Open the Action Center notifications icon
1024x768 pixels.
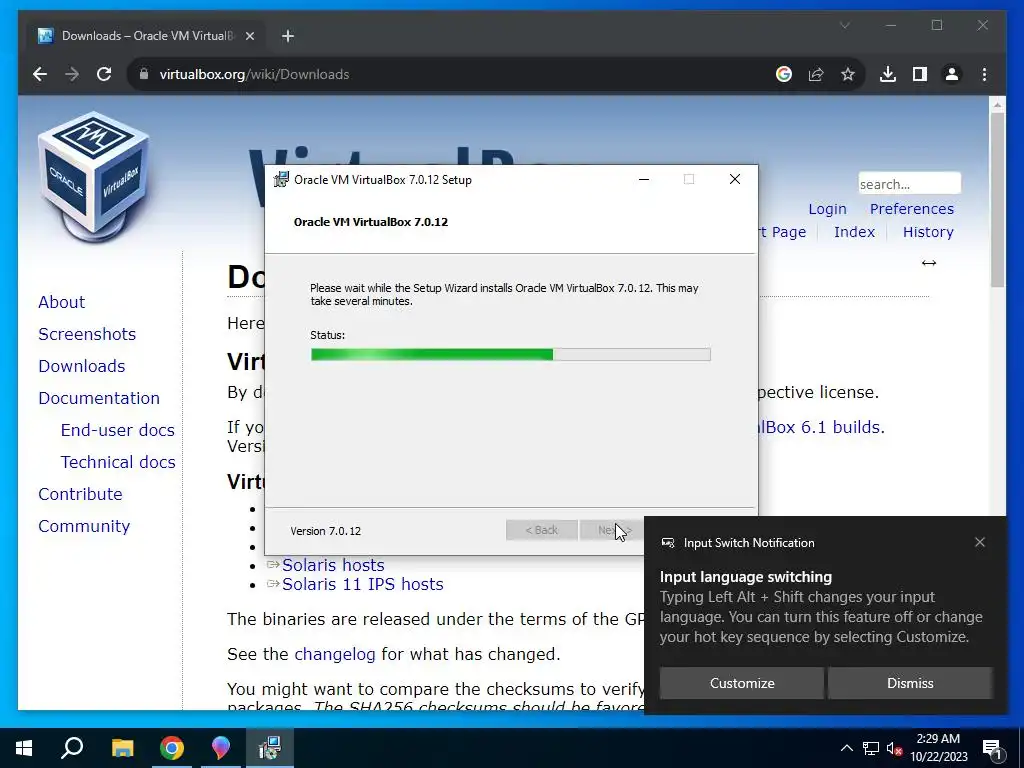click(992, 748)
